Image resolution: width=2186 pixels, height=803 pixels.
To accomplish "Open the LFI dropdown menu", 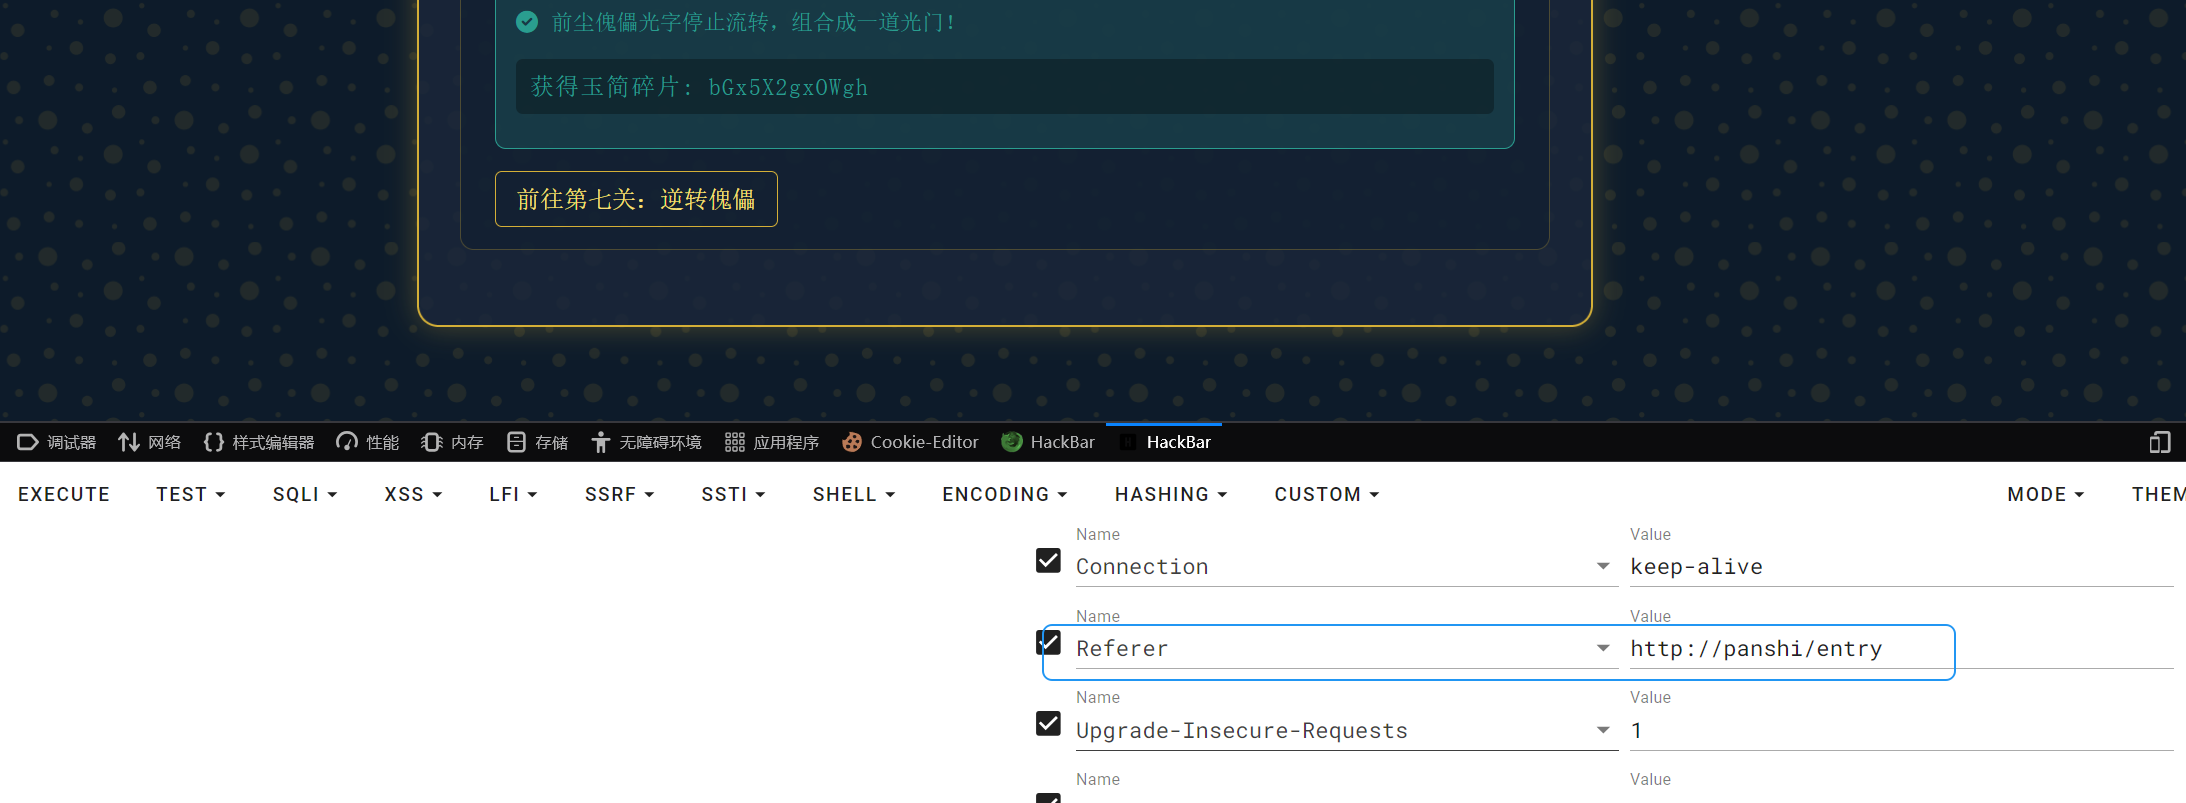I will 513,494.
